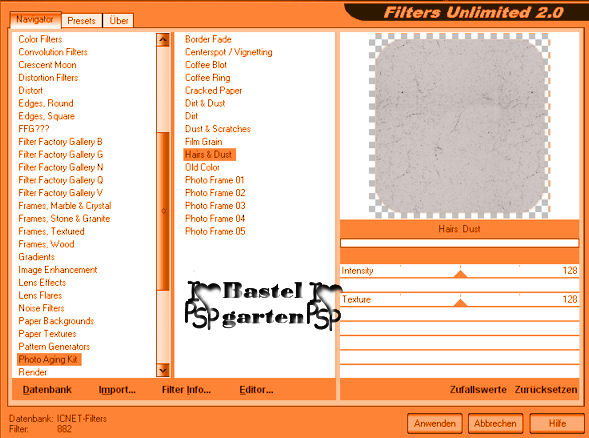The height and width of the screenshot is (438, 589).
Task: Choose the Paper Textures category
Action: pyautogui.click(x=47, y=334)
